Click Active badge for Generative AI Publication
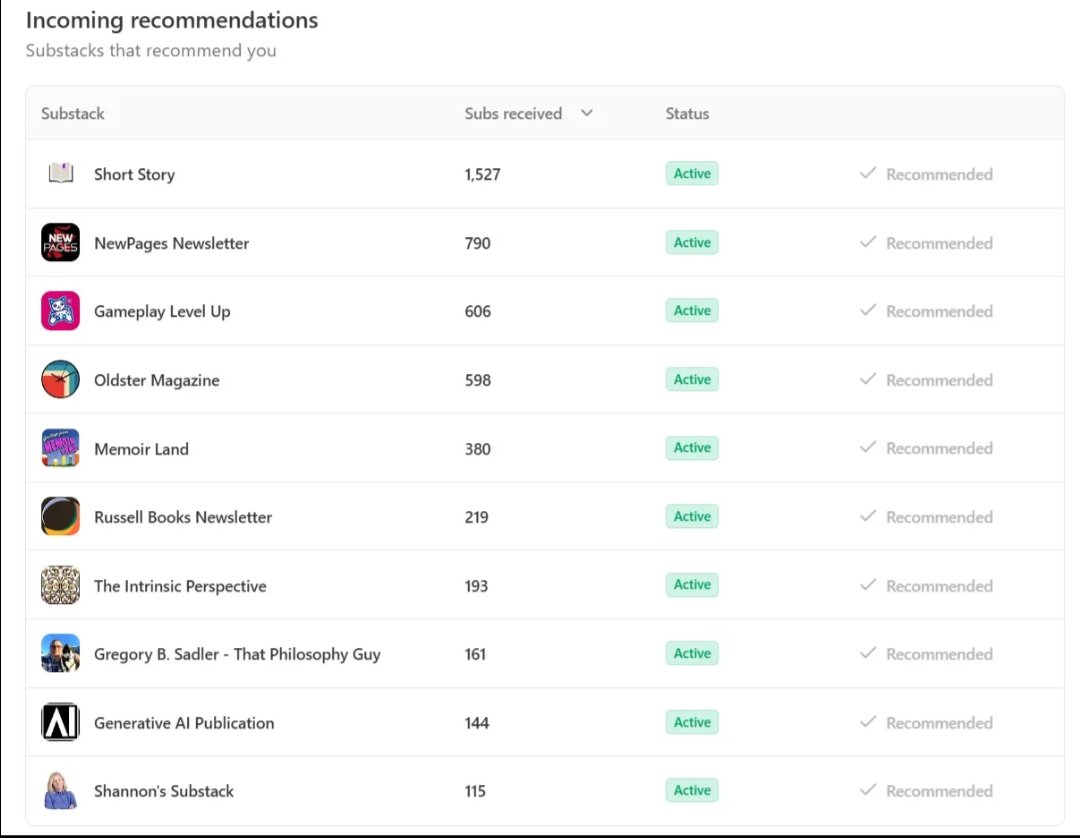The width and height of the screenshot is (1080, 838). tap(692, 722)
